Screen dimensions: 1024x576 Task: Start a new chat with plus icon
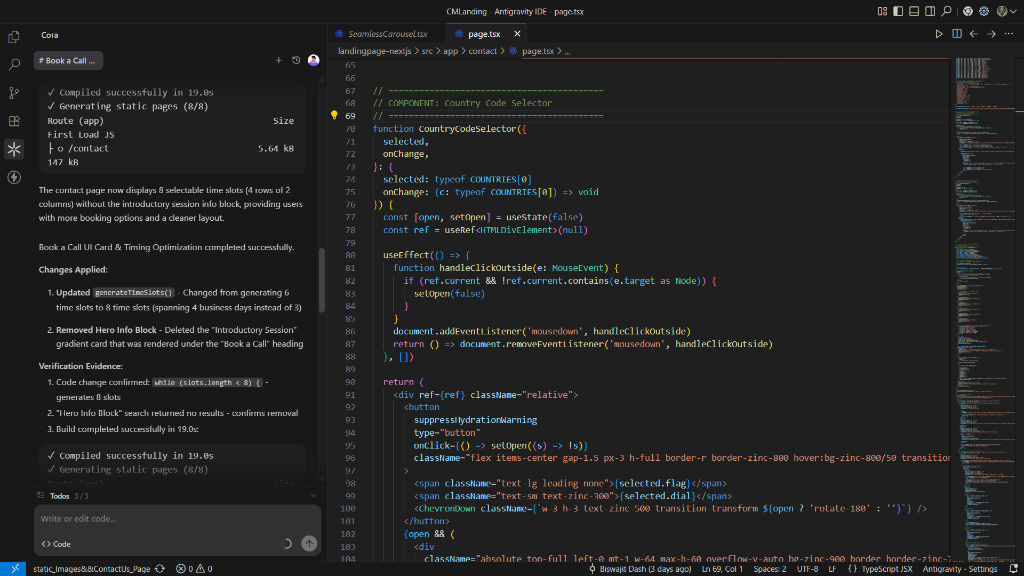click(x=278, y=60)
